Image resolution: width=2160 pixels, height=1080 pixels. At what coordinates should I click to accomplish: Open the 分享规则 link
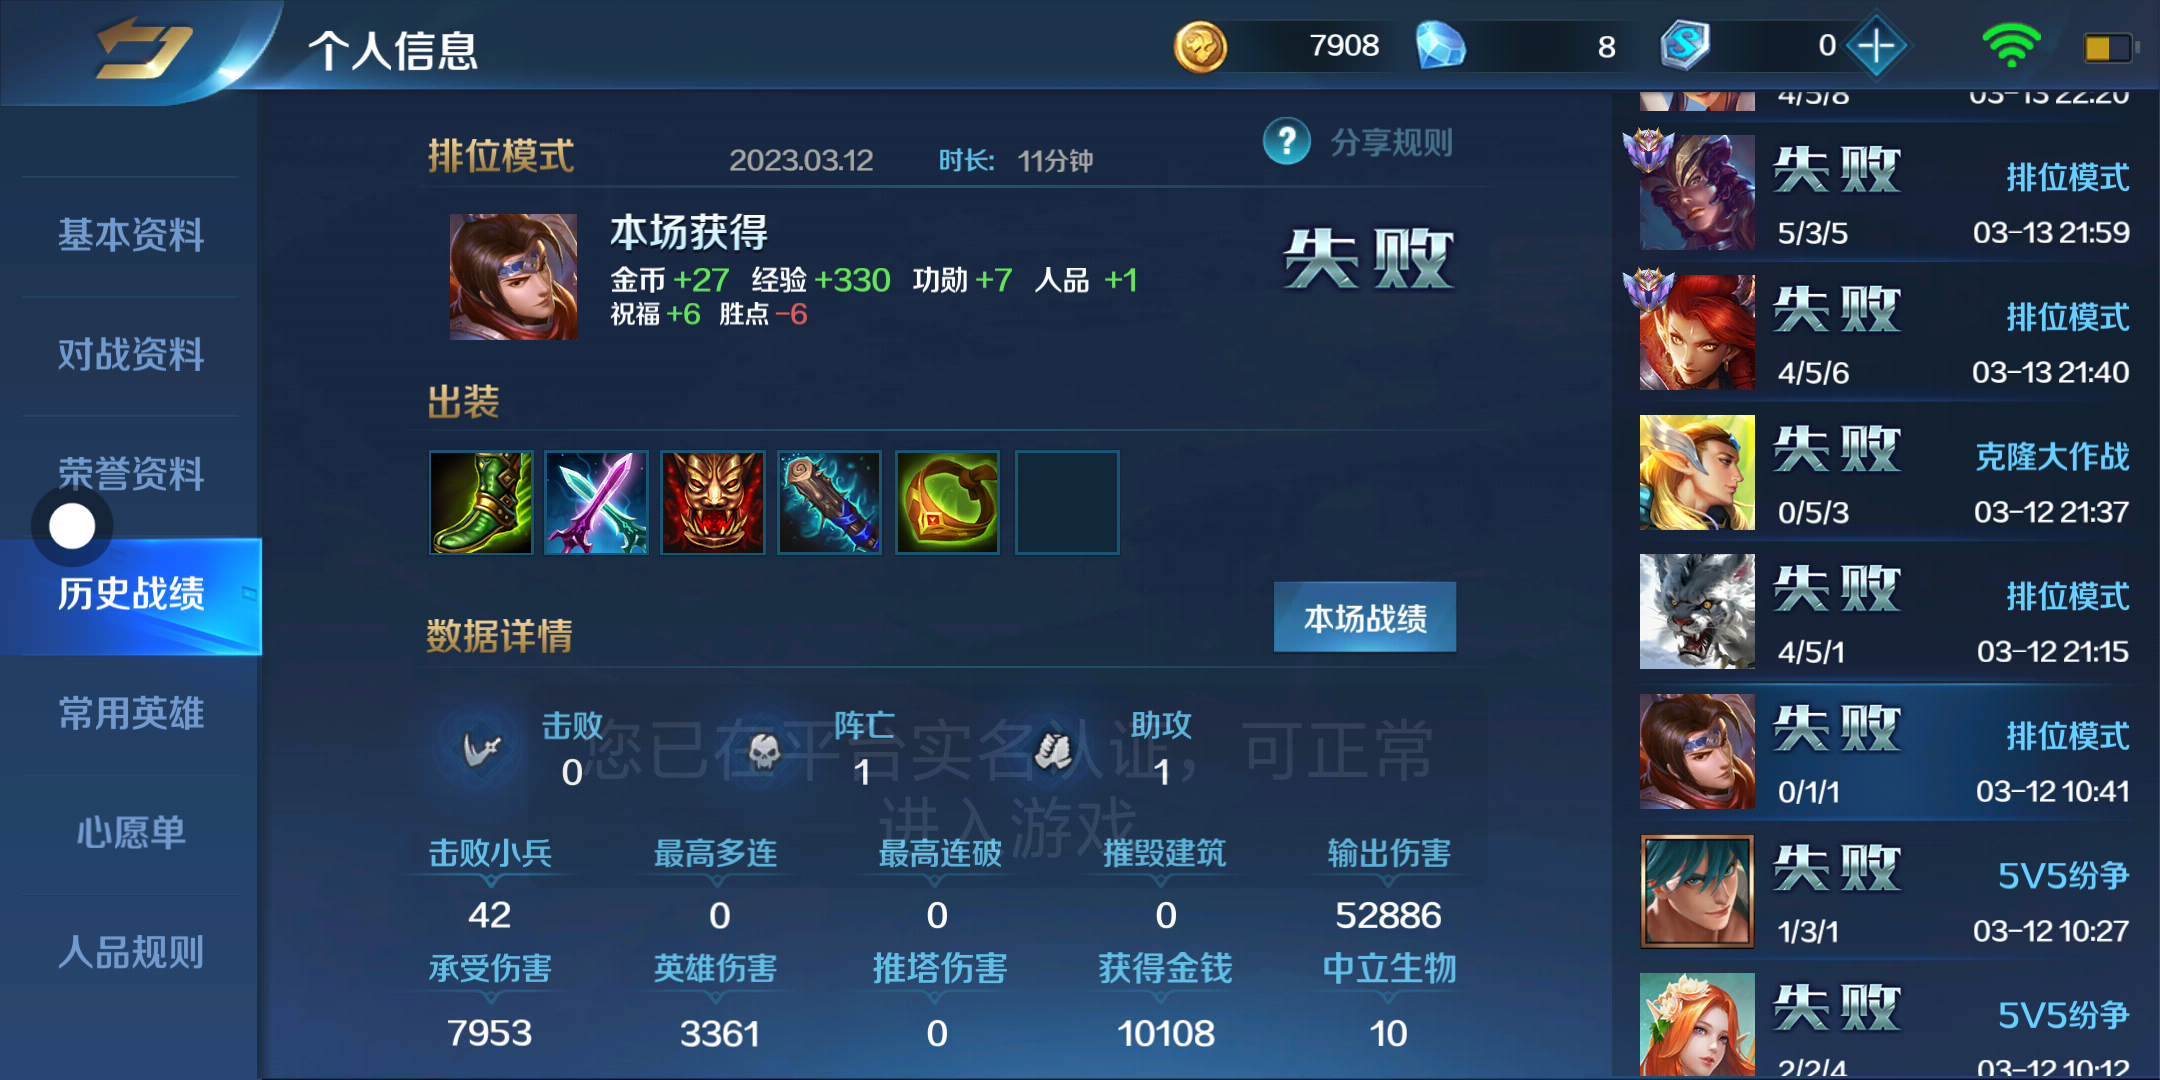tap(1391, 143)
